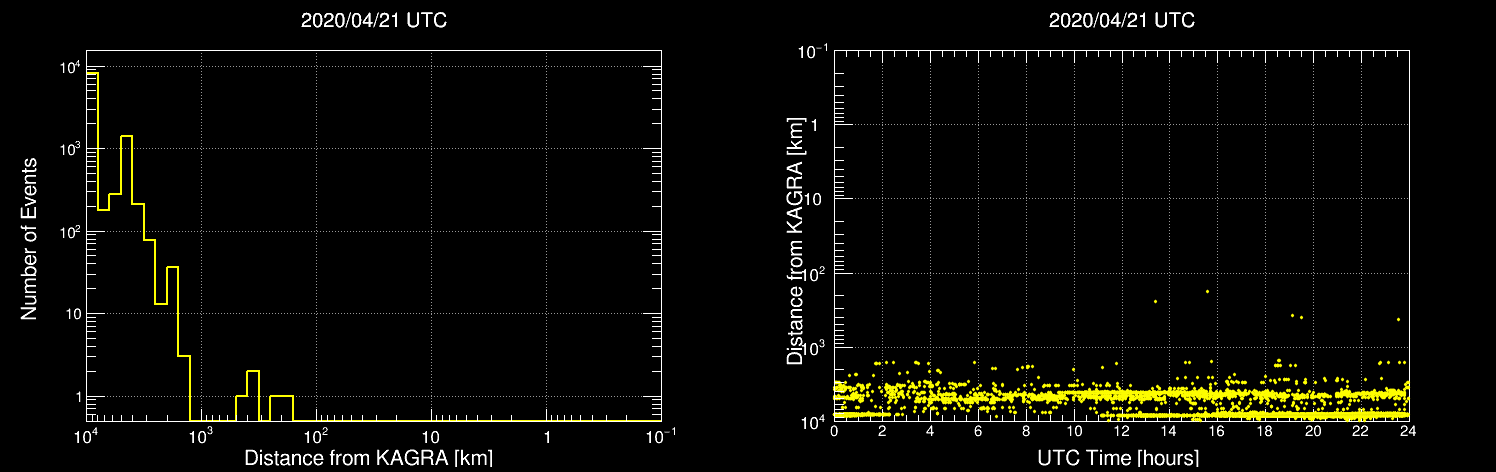This screenshot has height=472, width=1496.
Task: Click the UTC time tick "18"
Action: (x=1265, y=431)
